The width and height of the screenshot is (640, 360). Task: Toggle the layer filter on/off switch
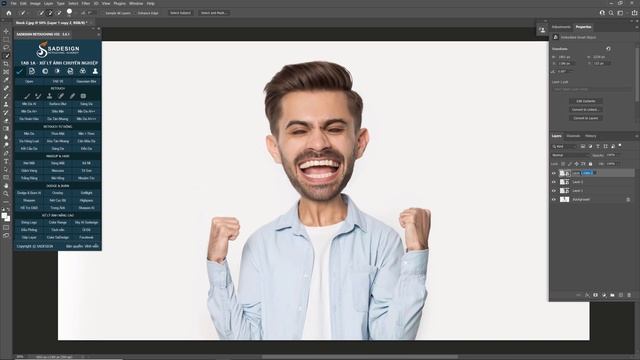[x=620, y=145]
